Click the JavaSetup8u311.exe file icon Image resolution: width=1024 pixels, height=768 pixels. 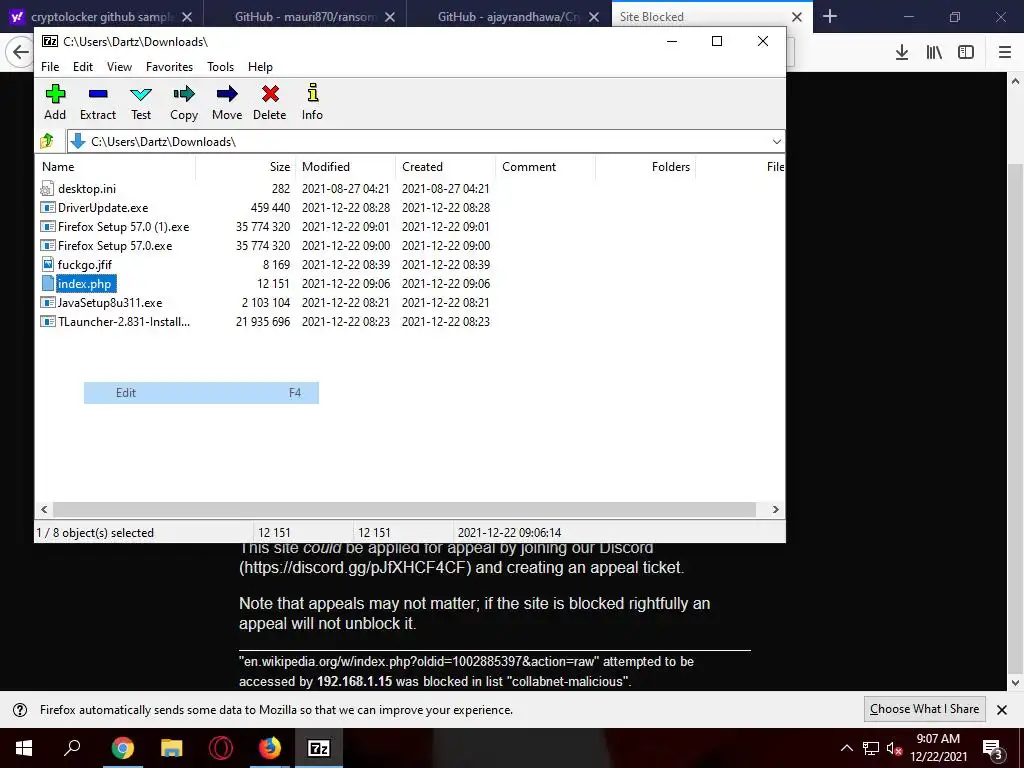click(x=47, y=302)
